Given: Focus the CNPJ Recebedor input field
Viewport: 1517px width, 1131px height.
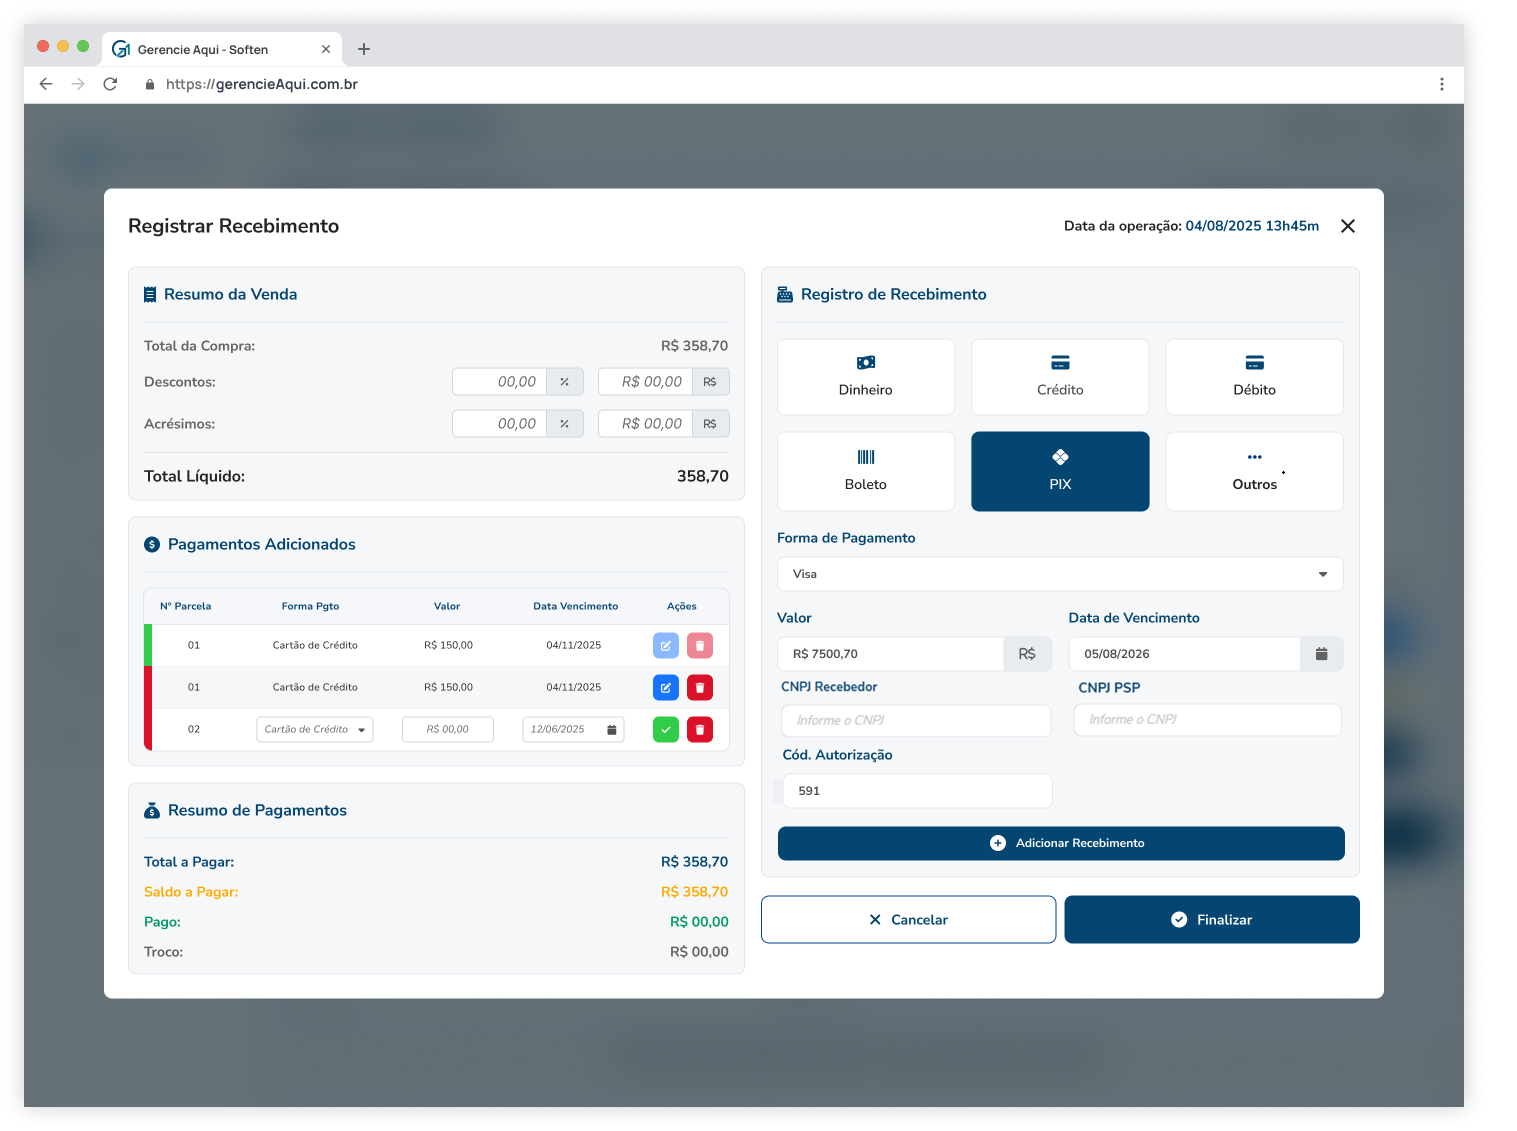Looking at the screenshot, I should point(915,720).
